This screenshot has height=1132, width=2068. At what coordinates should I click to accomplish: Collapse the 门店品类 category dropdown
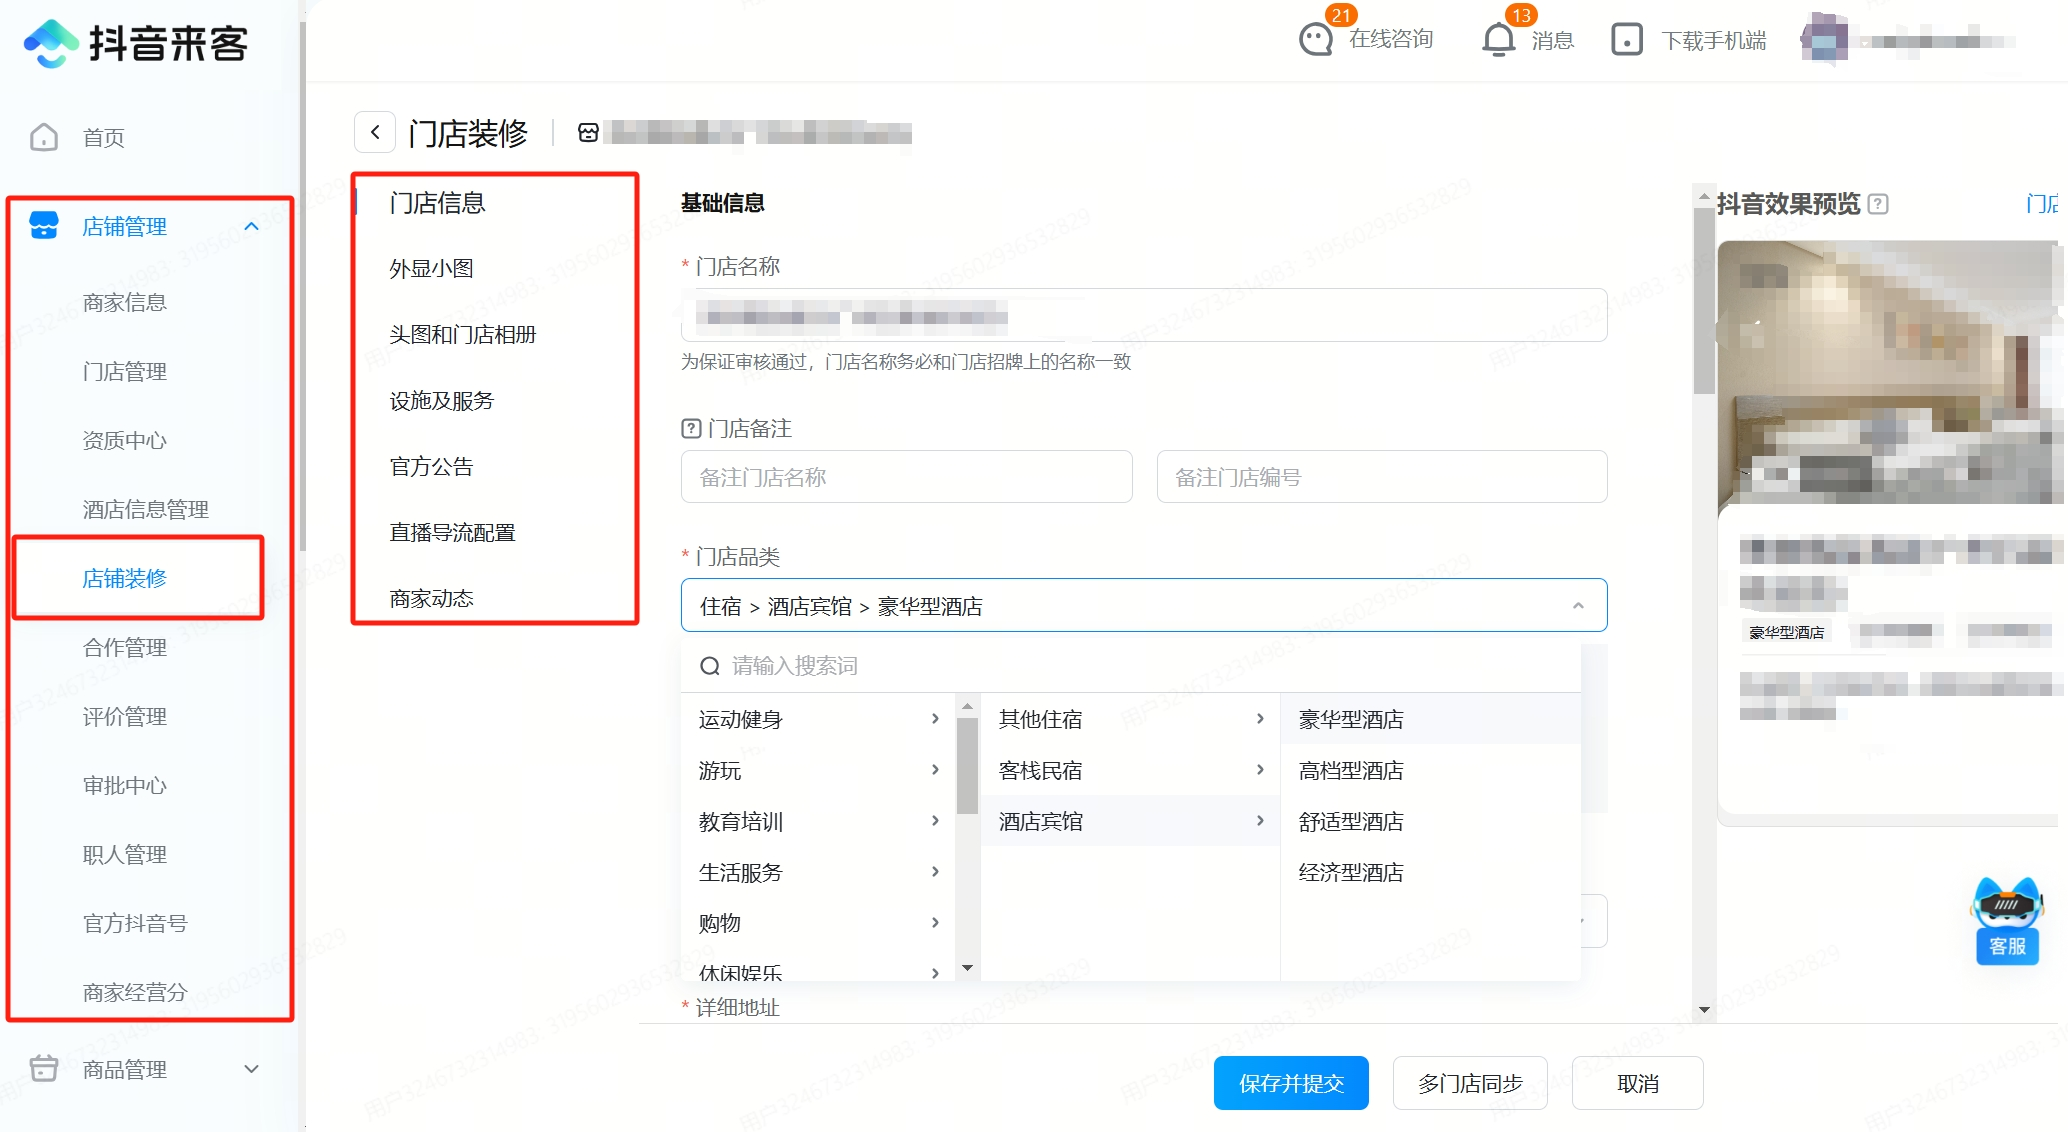[x=1578, y=606]
